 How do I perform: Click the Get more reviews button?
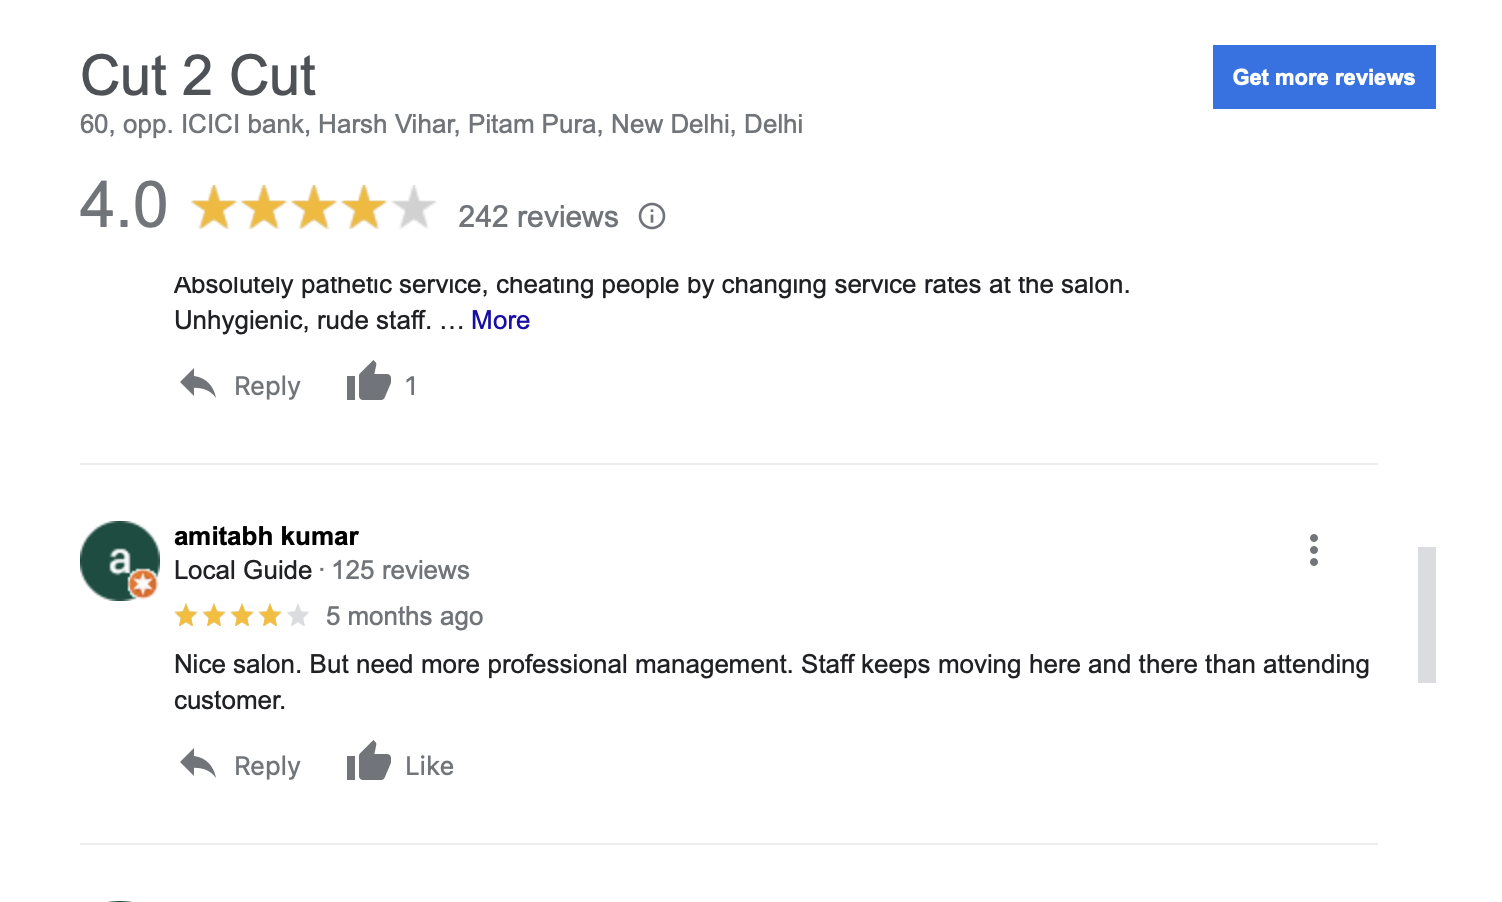tap(1324, 77)
